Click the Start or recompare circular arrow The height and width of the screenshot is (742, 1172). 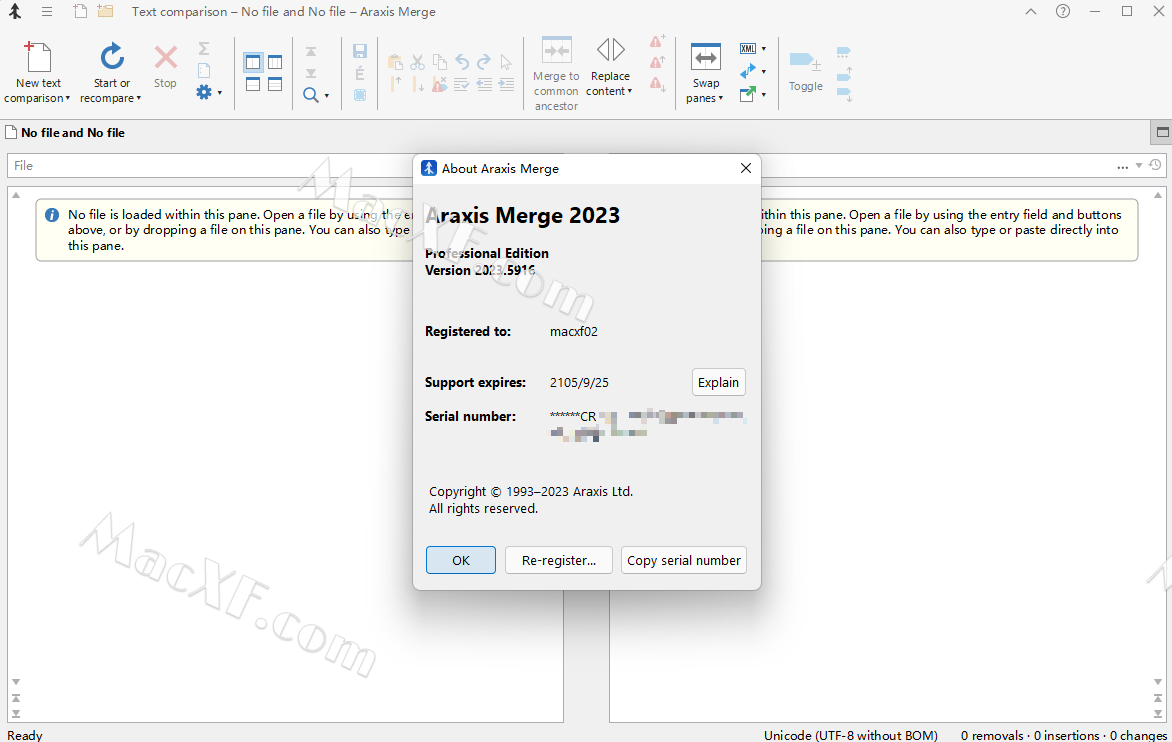[x=112, y=57]
